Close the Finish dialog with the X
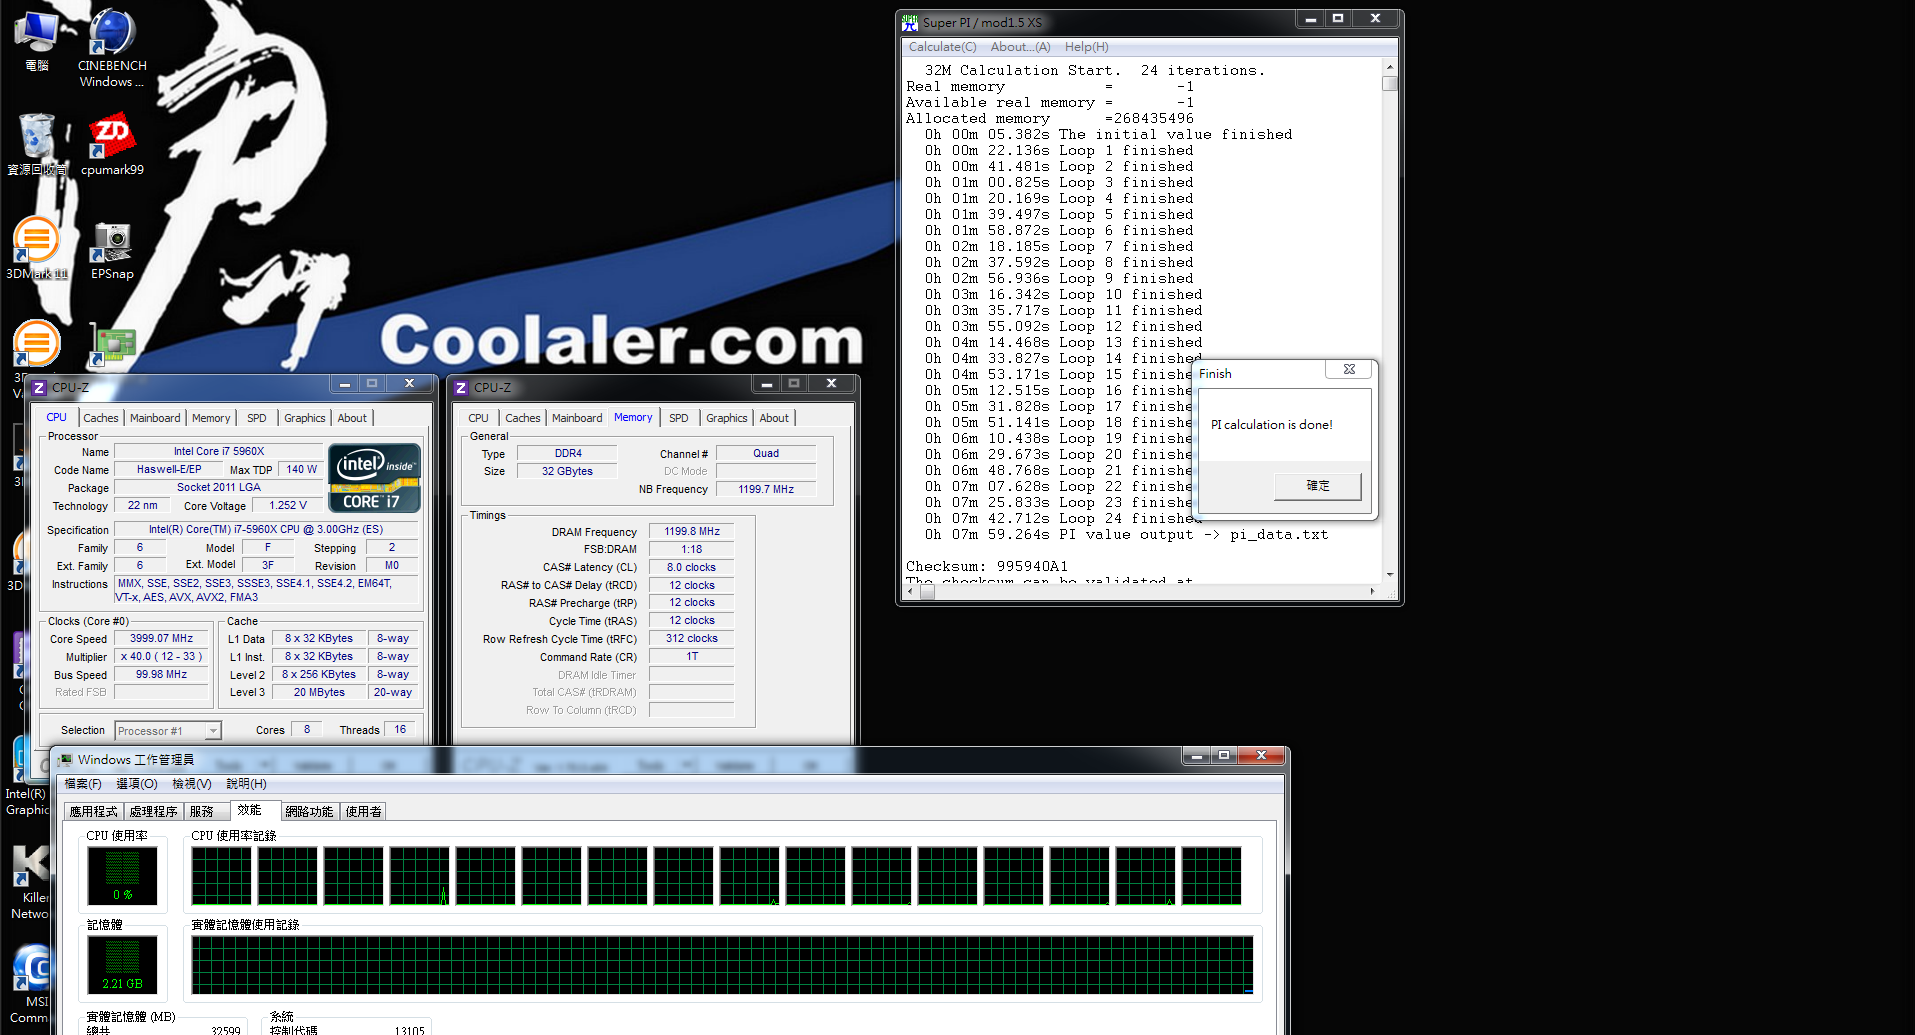 (x=1349, y=369)
